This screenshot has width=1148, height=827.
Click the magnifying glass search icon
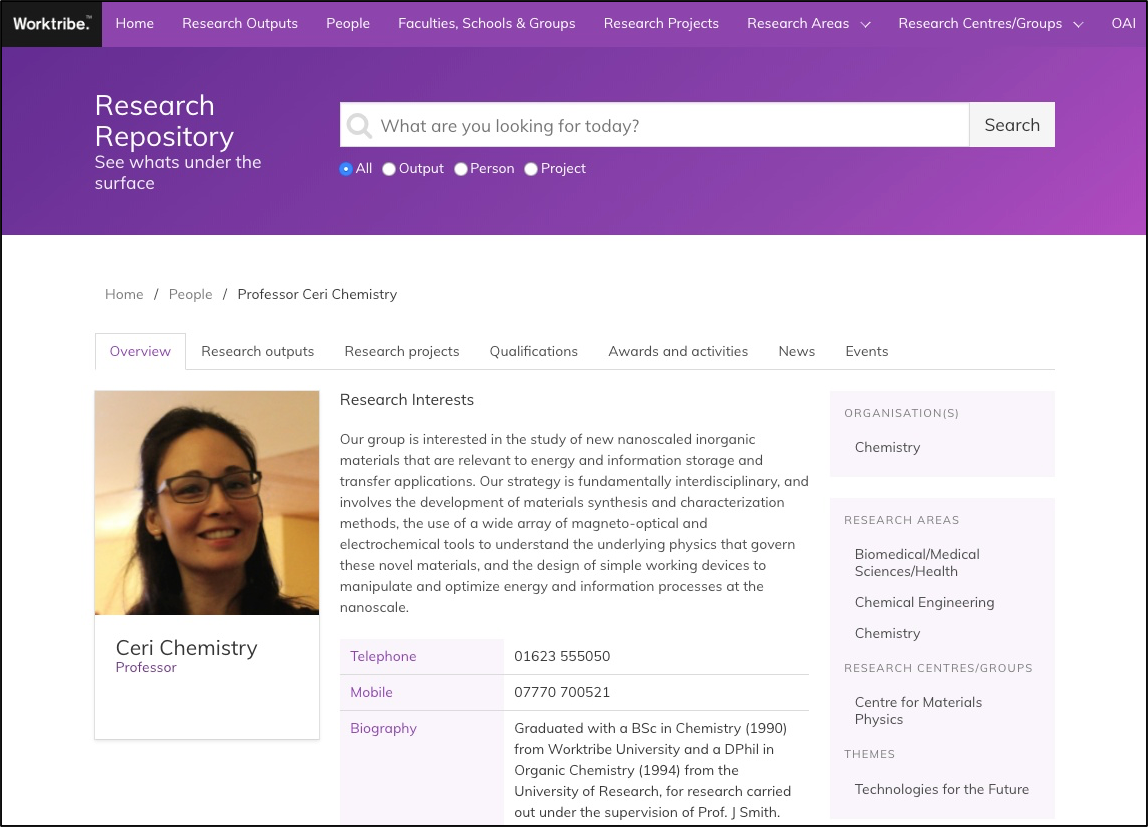tap(359, 125)
